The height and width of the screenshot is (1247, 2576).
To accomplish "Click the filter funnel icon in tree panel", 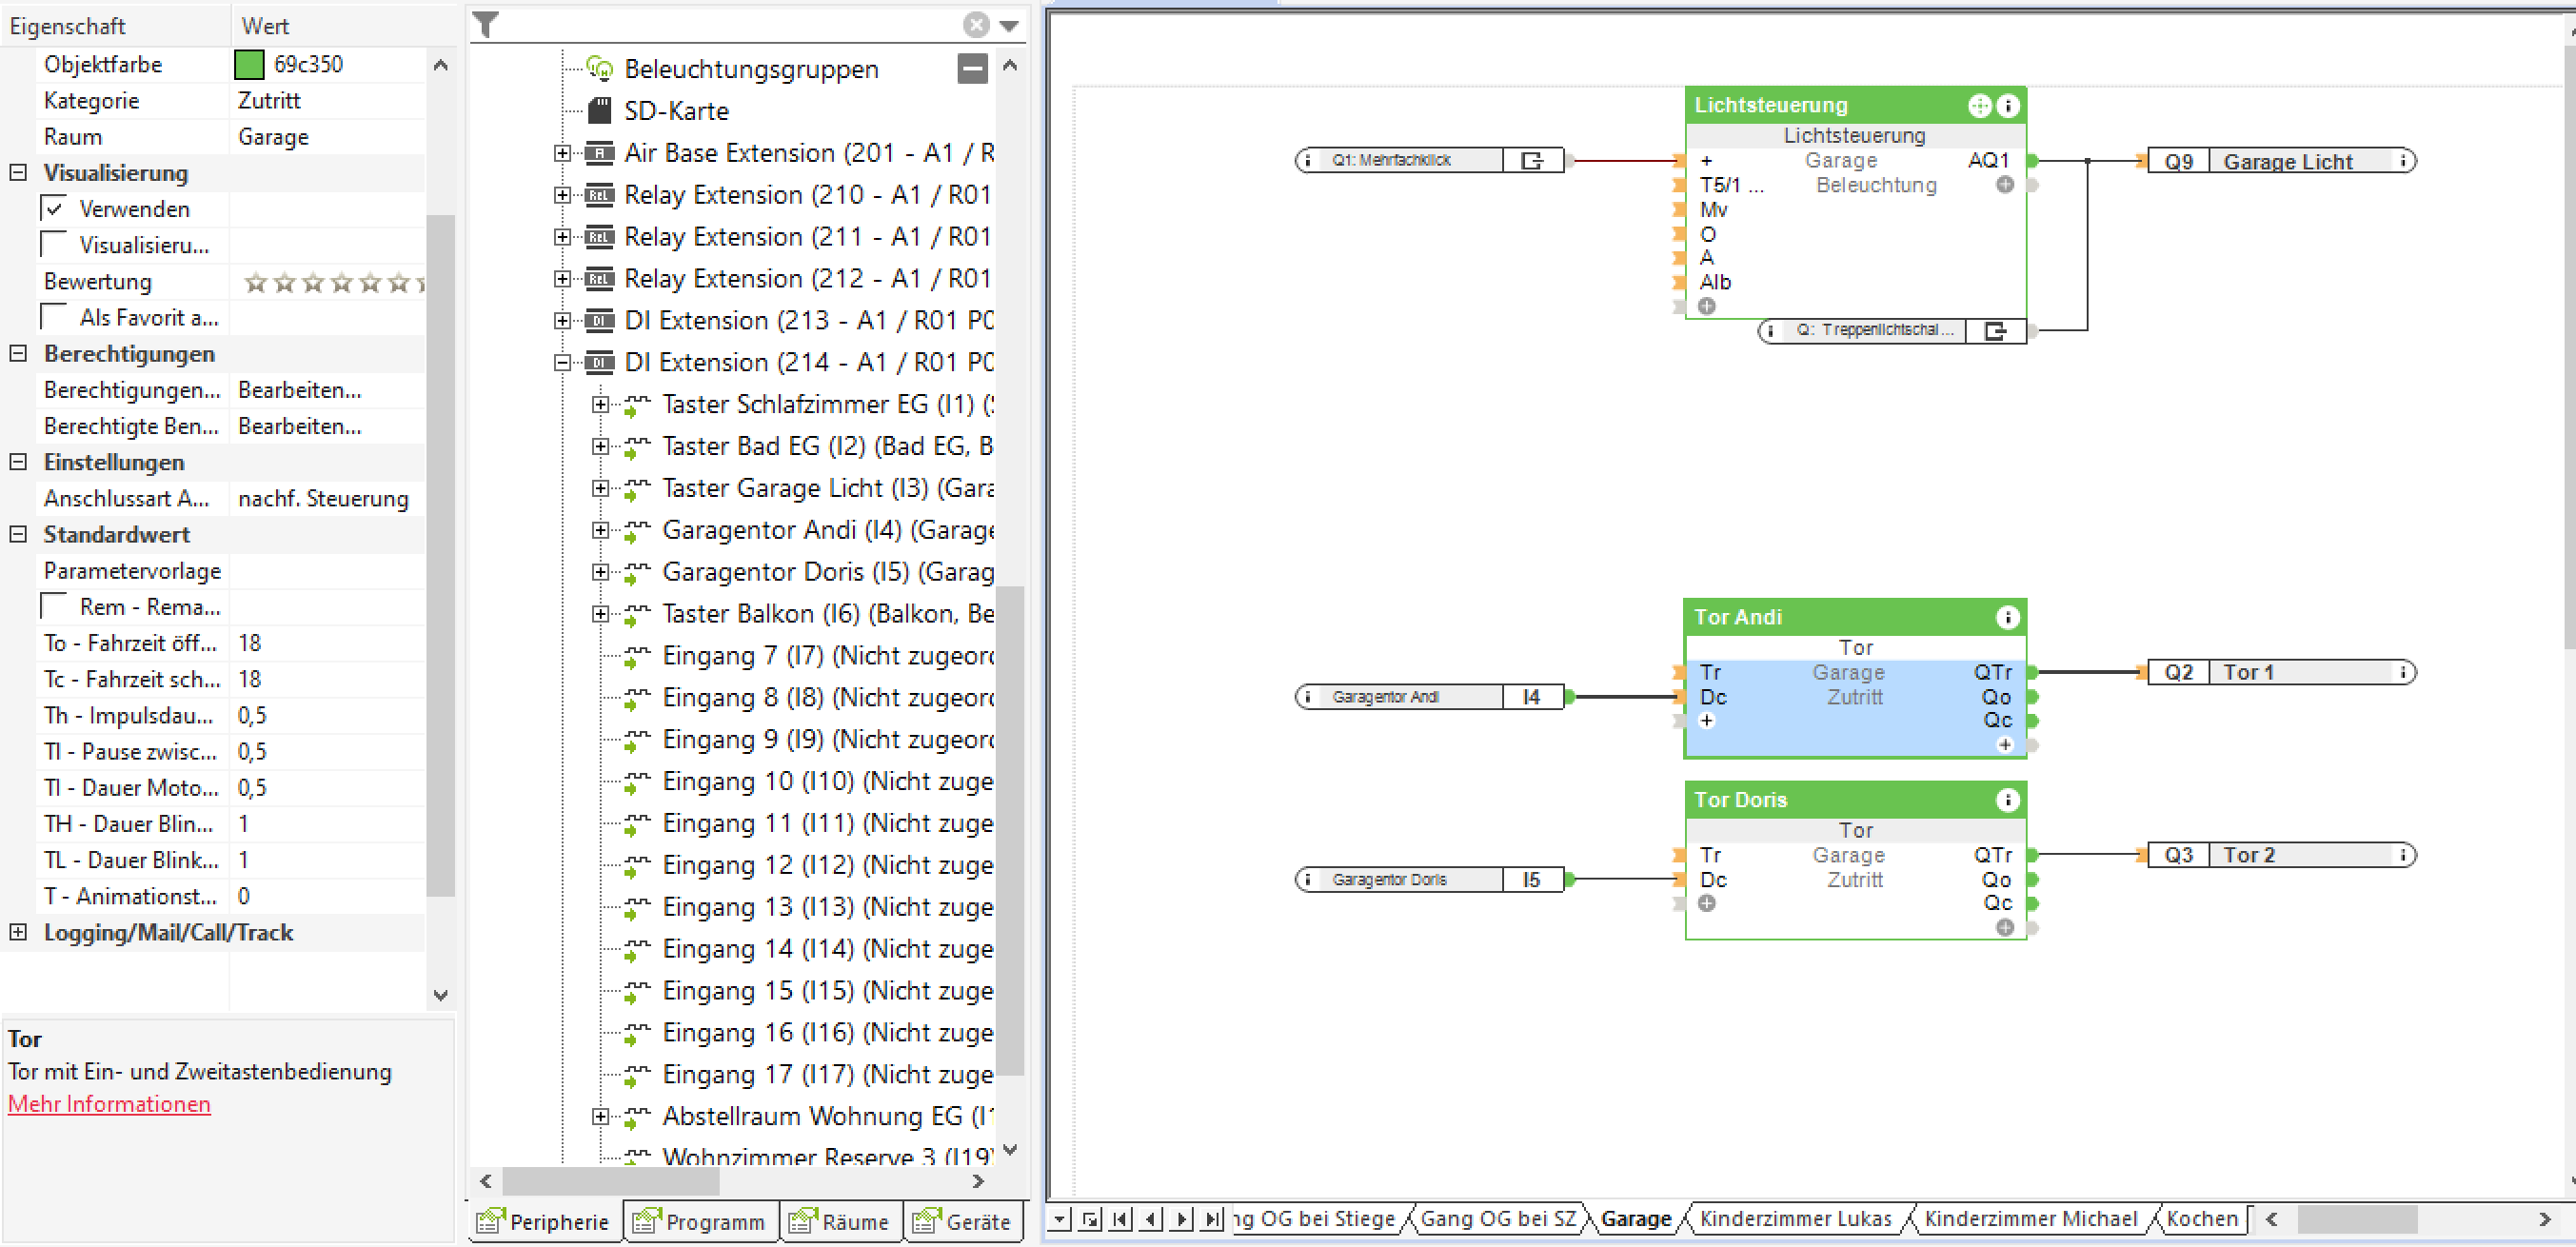I will click(486, 24).
